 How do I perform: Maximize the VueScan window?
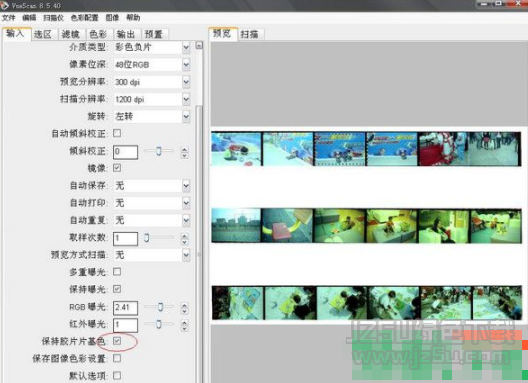click(499, 4)
